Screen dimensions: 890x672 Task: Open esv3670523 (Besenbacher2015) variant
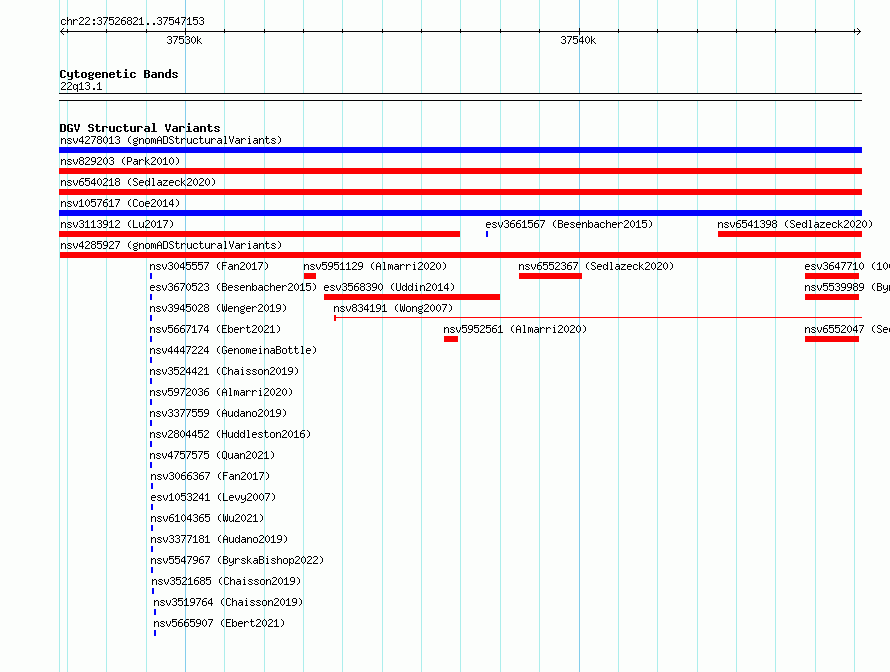(233, 287)
